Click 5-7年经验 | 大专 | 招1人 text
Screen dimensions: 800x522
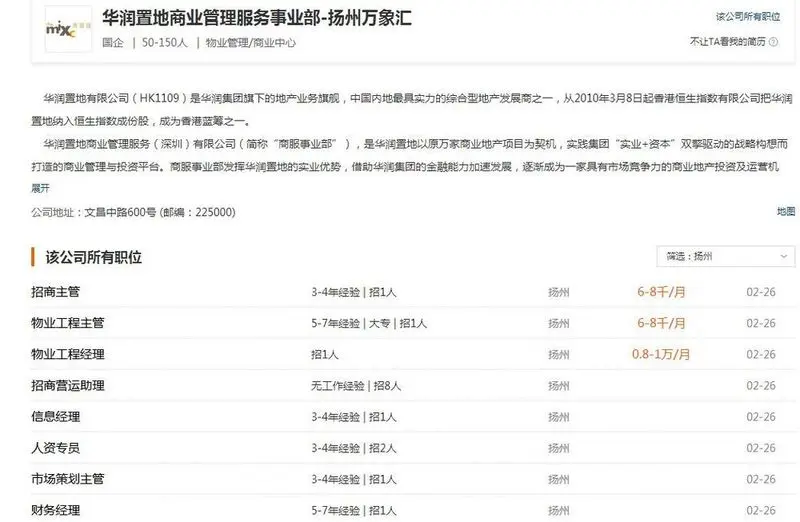coord(369,324)
